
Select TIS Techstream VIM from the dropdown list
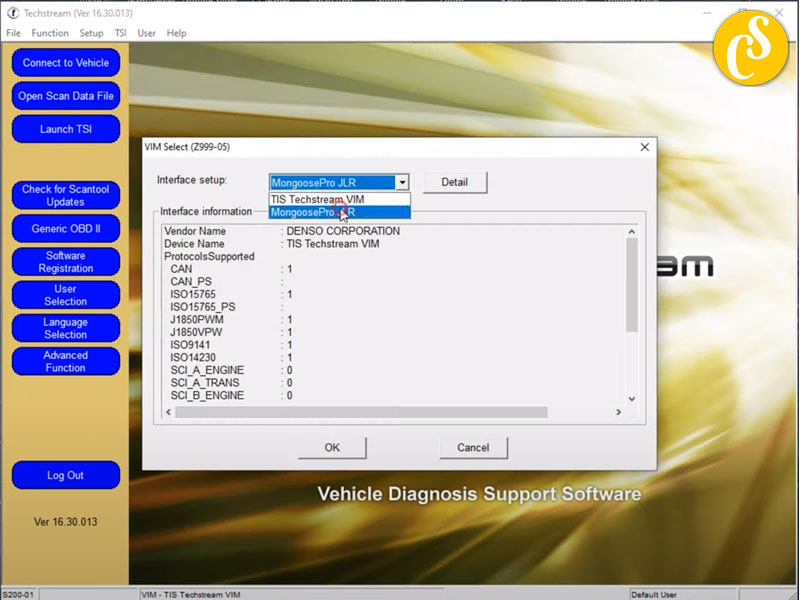320,199
